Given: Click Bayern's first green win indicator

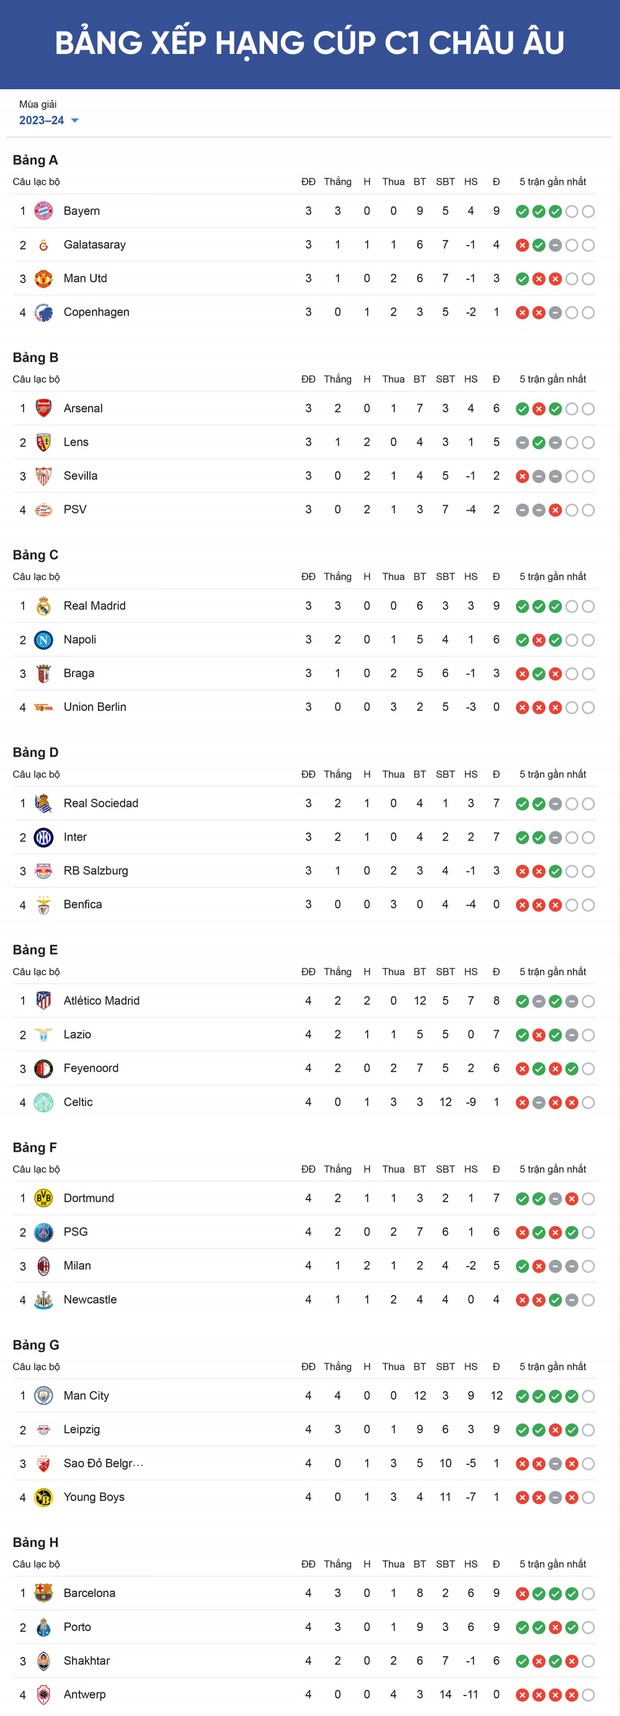Looking at the screenshot, I should [522, 212].
